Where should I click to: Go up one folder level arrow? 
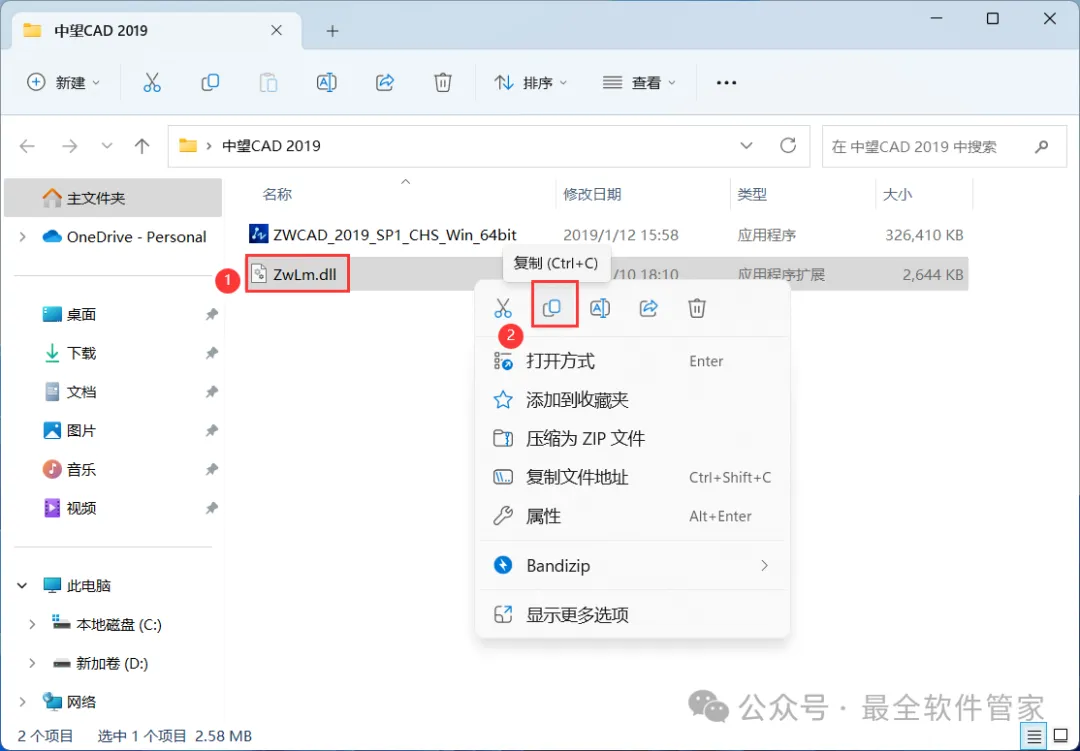142,146
